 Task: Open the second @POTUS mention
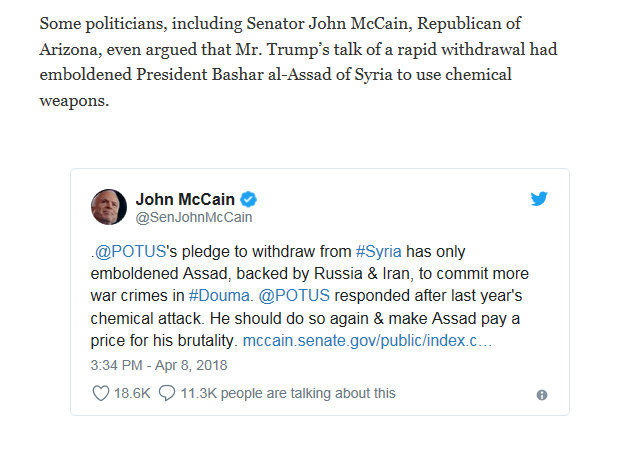[x=295, y=295]
